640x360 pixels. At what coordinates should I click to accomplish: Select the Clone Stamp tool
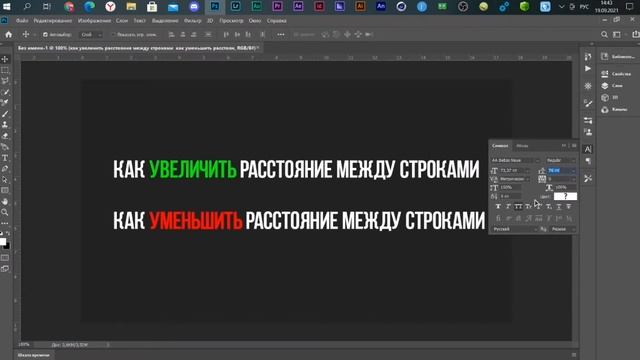coord(5,125)
